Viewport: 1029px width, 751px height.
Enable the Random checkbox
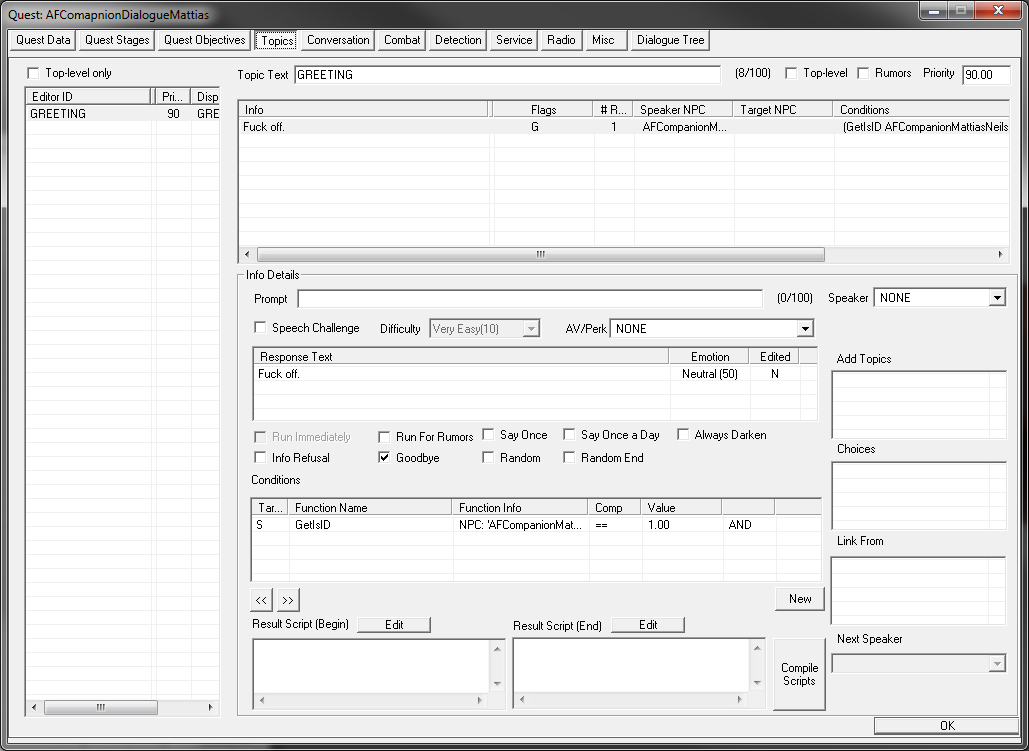pos(488,458)
